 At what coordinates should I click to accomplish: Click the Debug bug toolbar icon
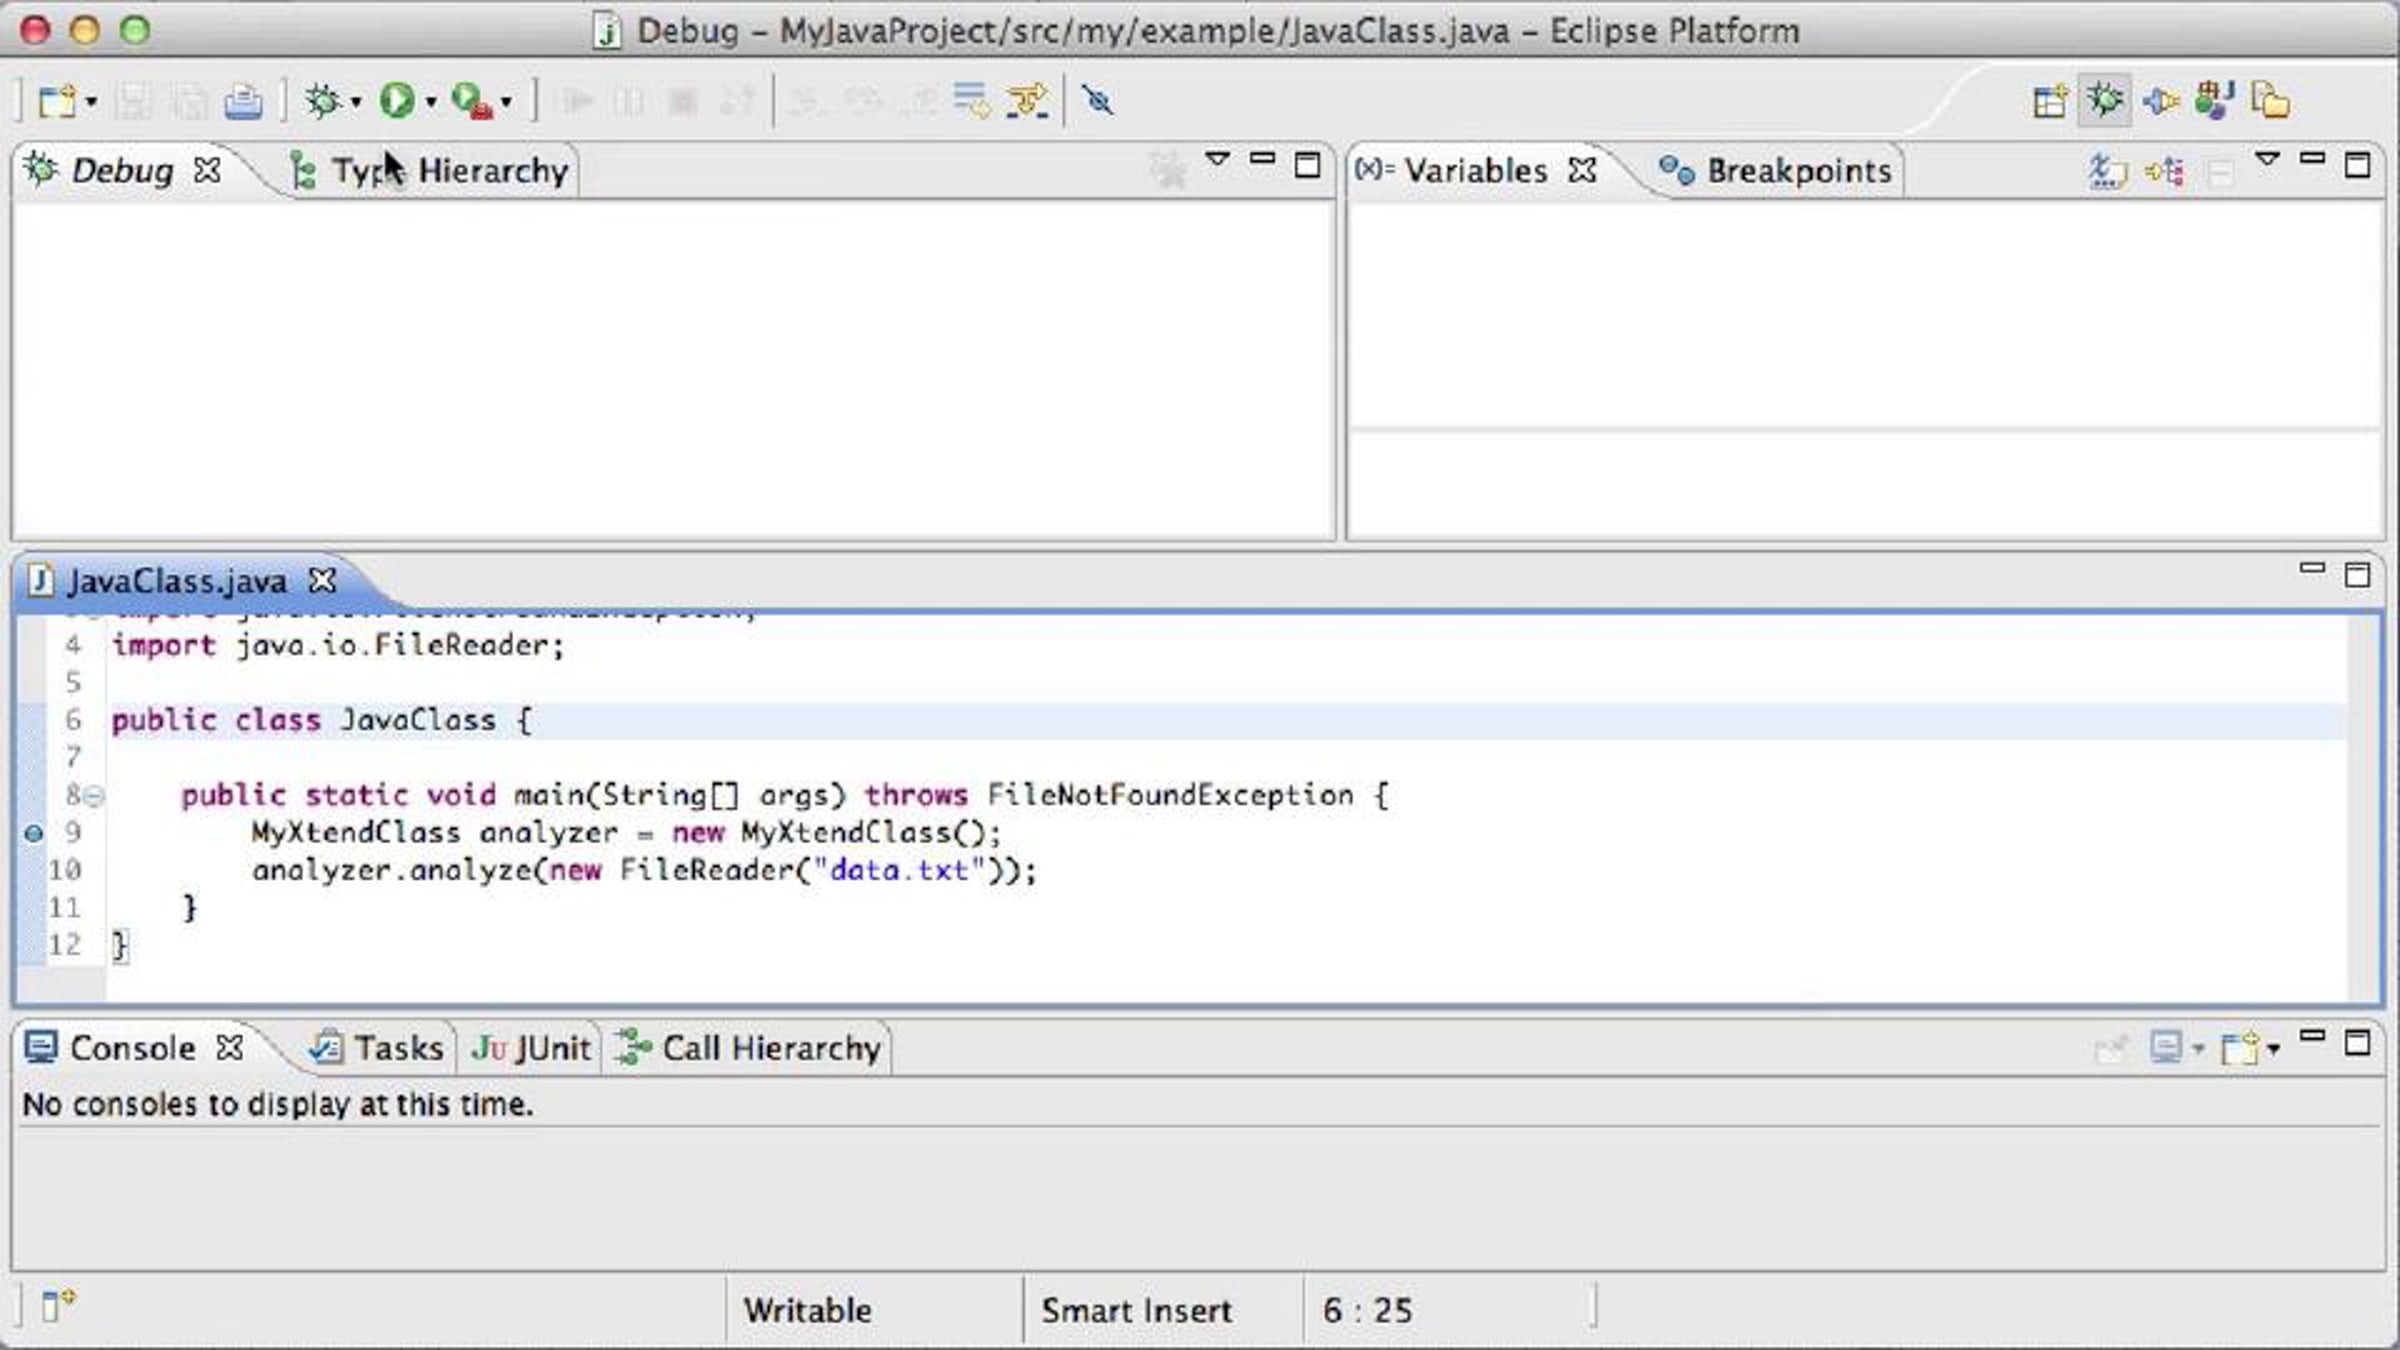click(323, 101)
